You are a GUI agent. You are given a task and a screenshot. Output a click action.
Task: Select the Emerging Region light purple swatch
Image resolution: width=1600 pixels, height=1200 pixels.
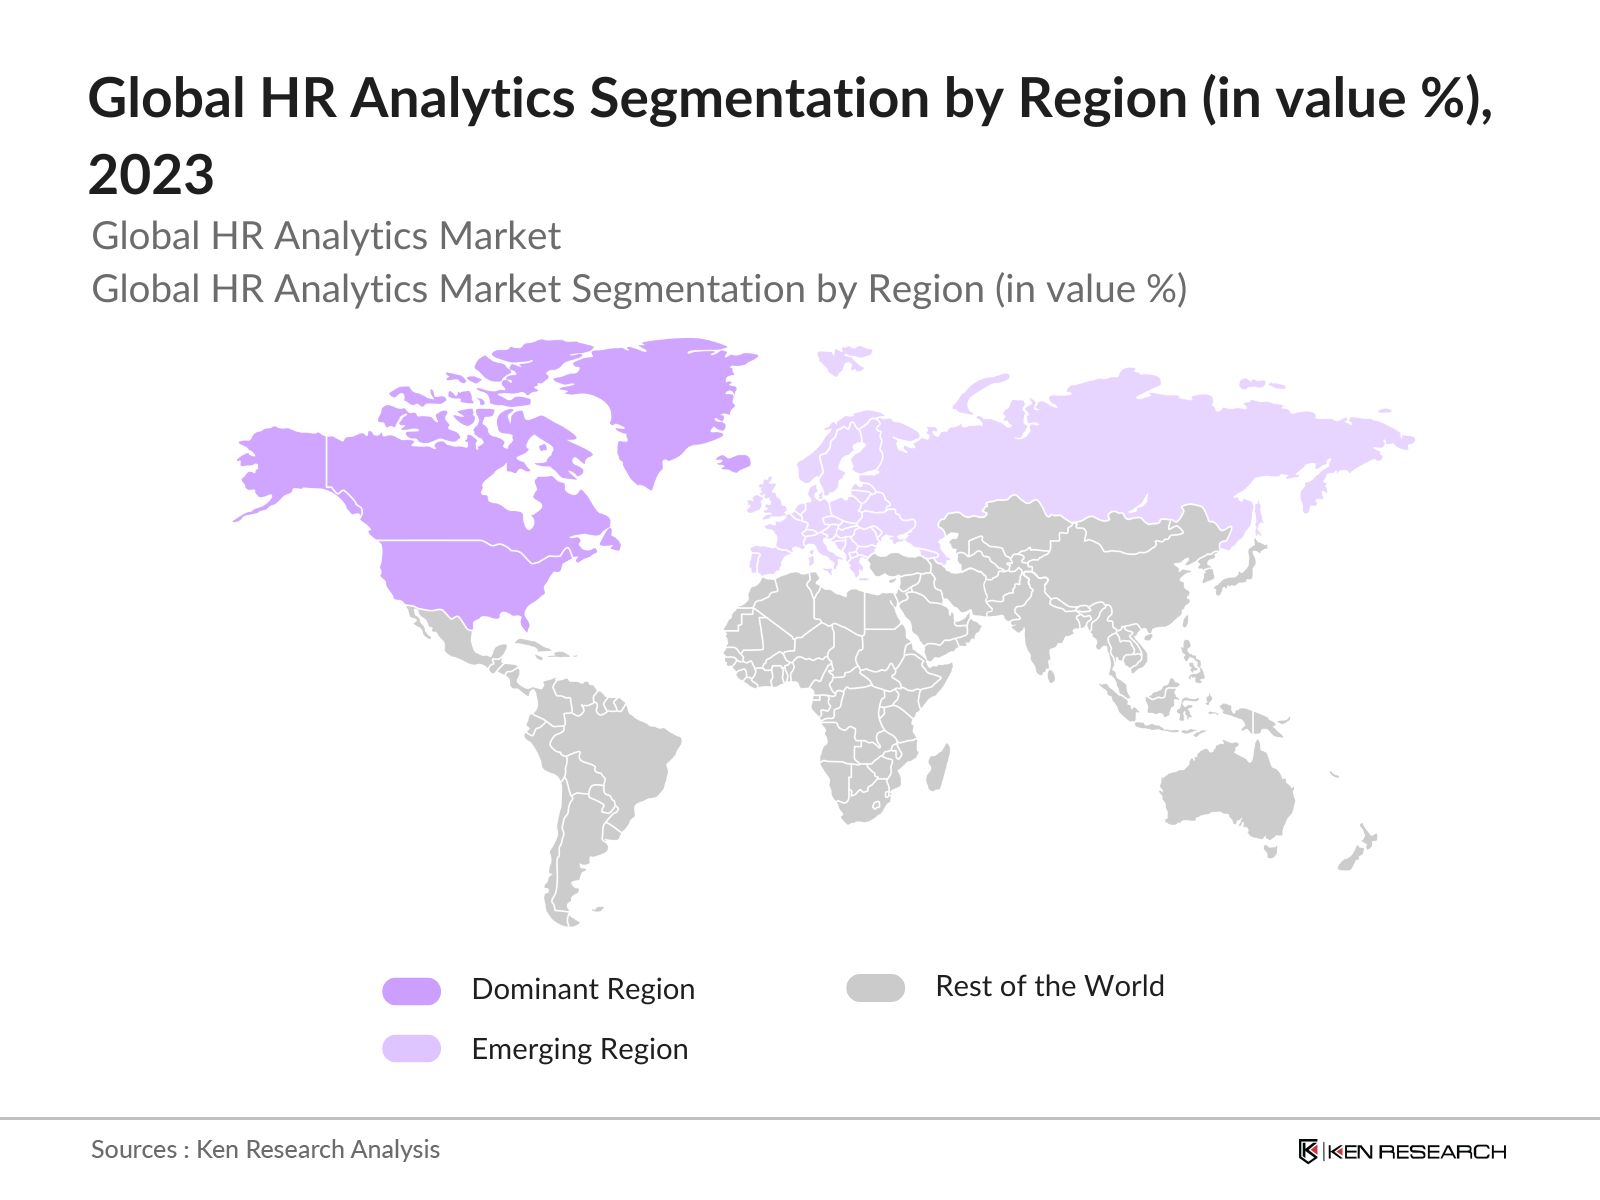click(x=411, y=1049)
